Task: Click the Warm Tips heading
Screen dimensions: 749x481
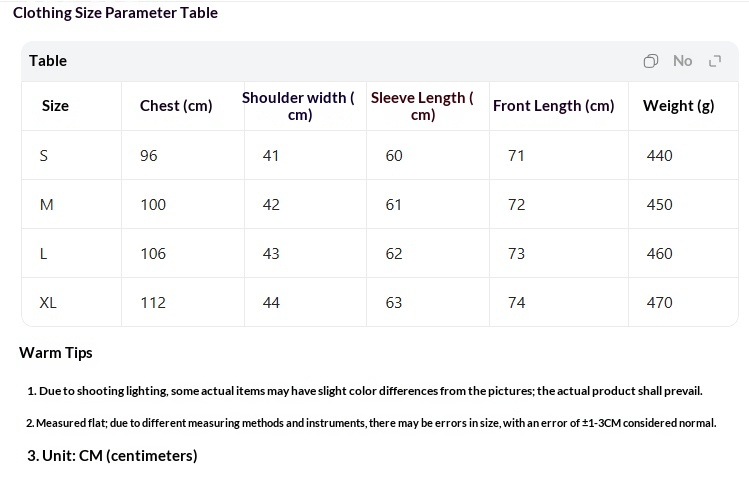Action: click(x=56, y=353)
